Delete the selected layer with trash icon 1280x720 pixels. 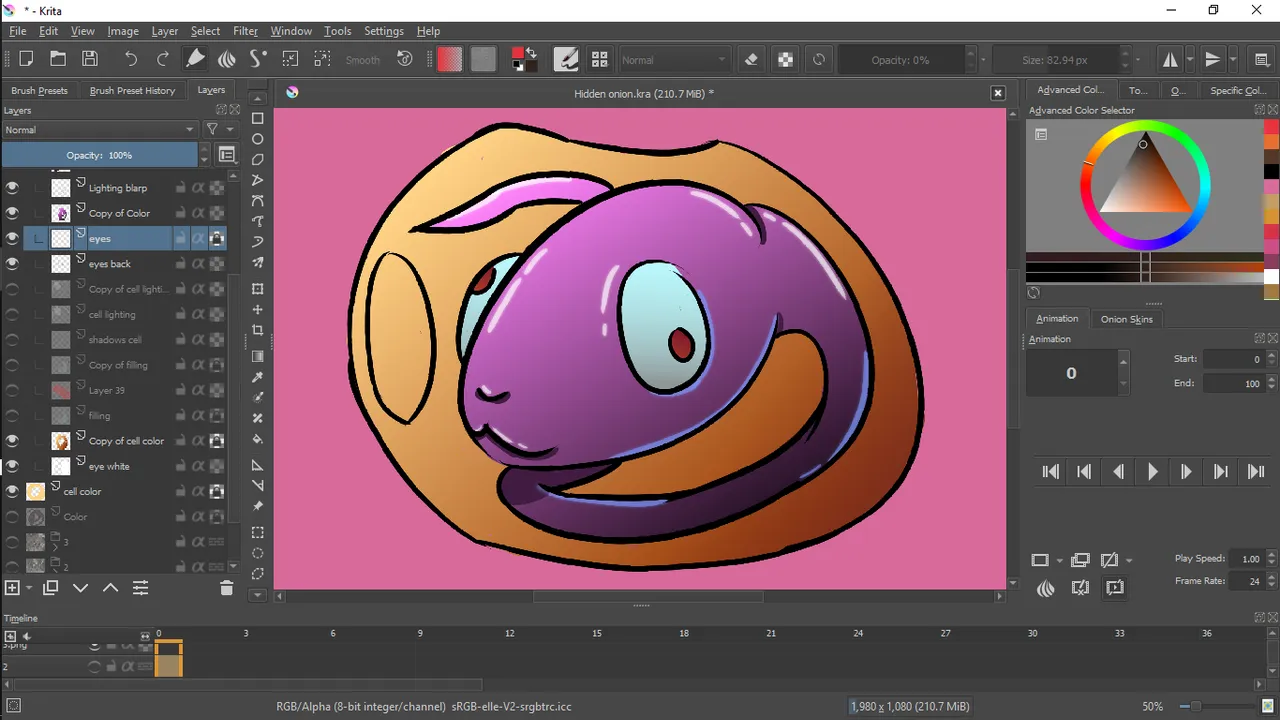227,588
